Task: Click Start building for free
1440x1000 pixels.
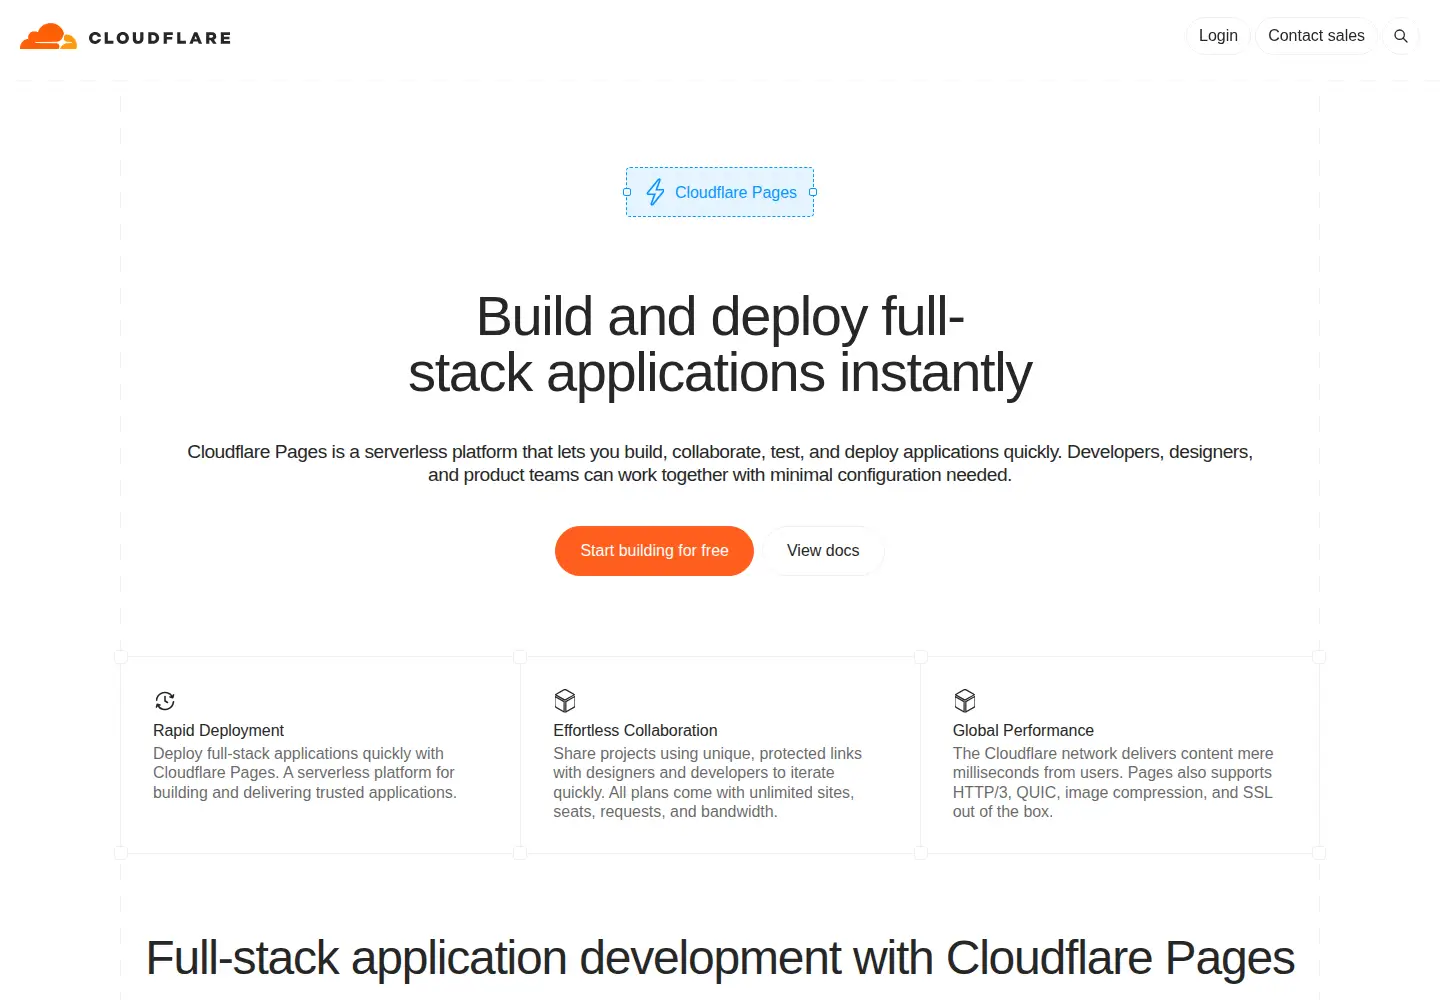Action: (x=654, y=551)
